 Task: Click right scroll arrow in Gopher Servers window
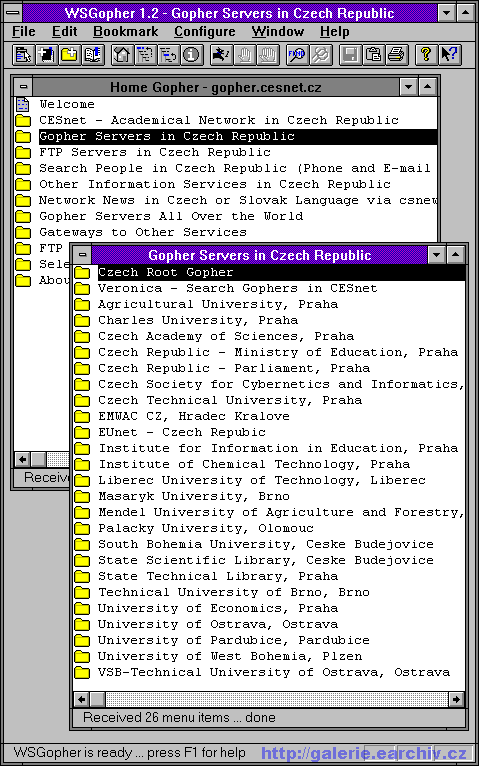point(456,700)
